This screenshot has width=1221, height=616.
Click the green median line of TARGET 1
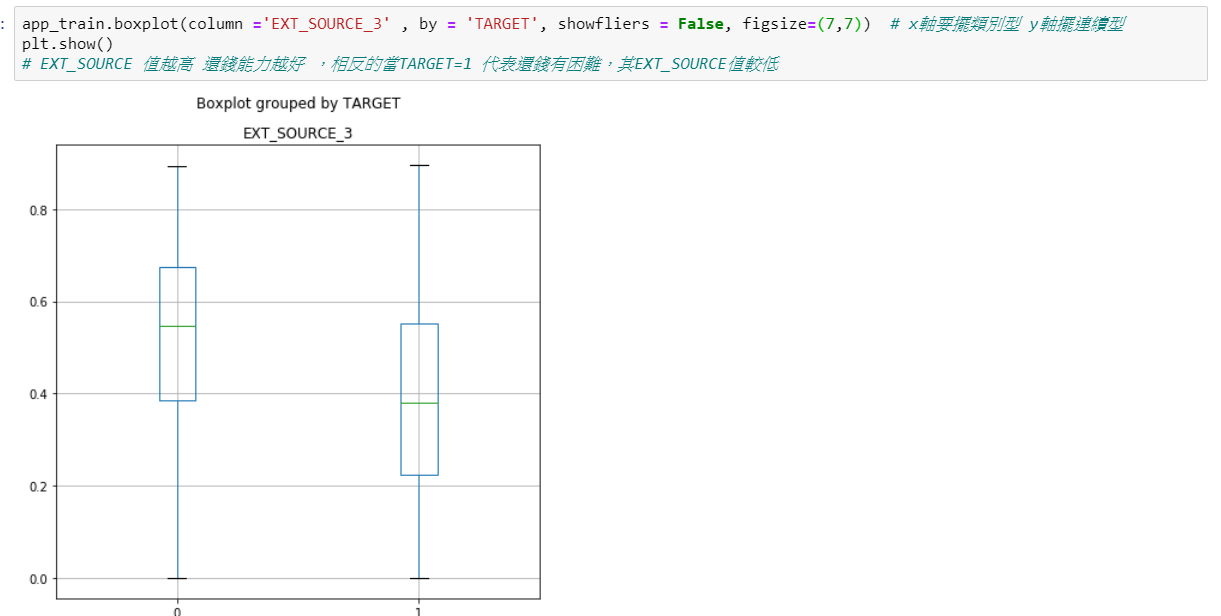click(x=419, y=403)
